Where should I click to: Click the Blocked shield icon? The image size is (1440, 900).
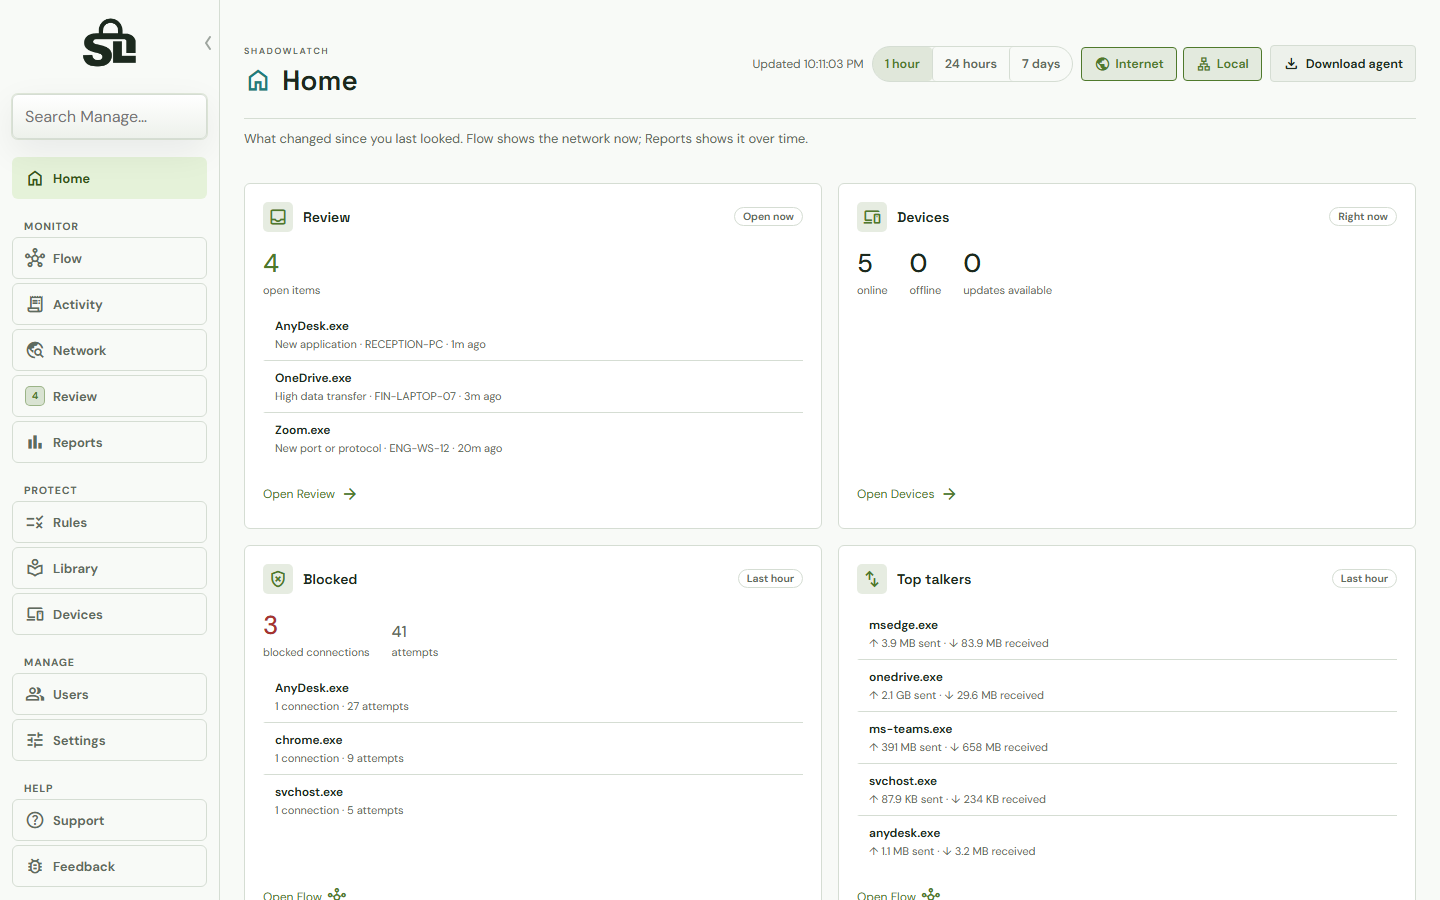(x=278, y=579)
